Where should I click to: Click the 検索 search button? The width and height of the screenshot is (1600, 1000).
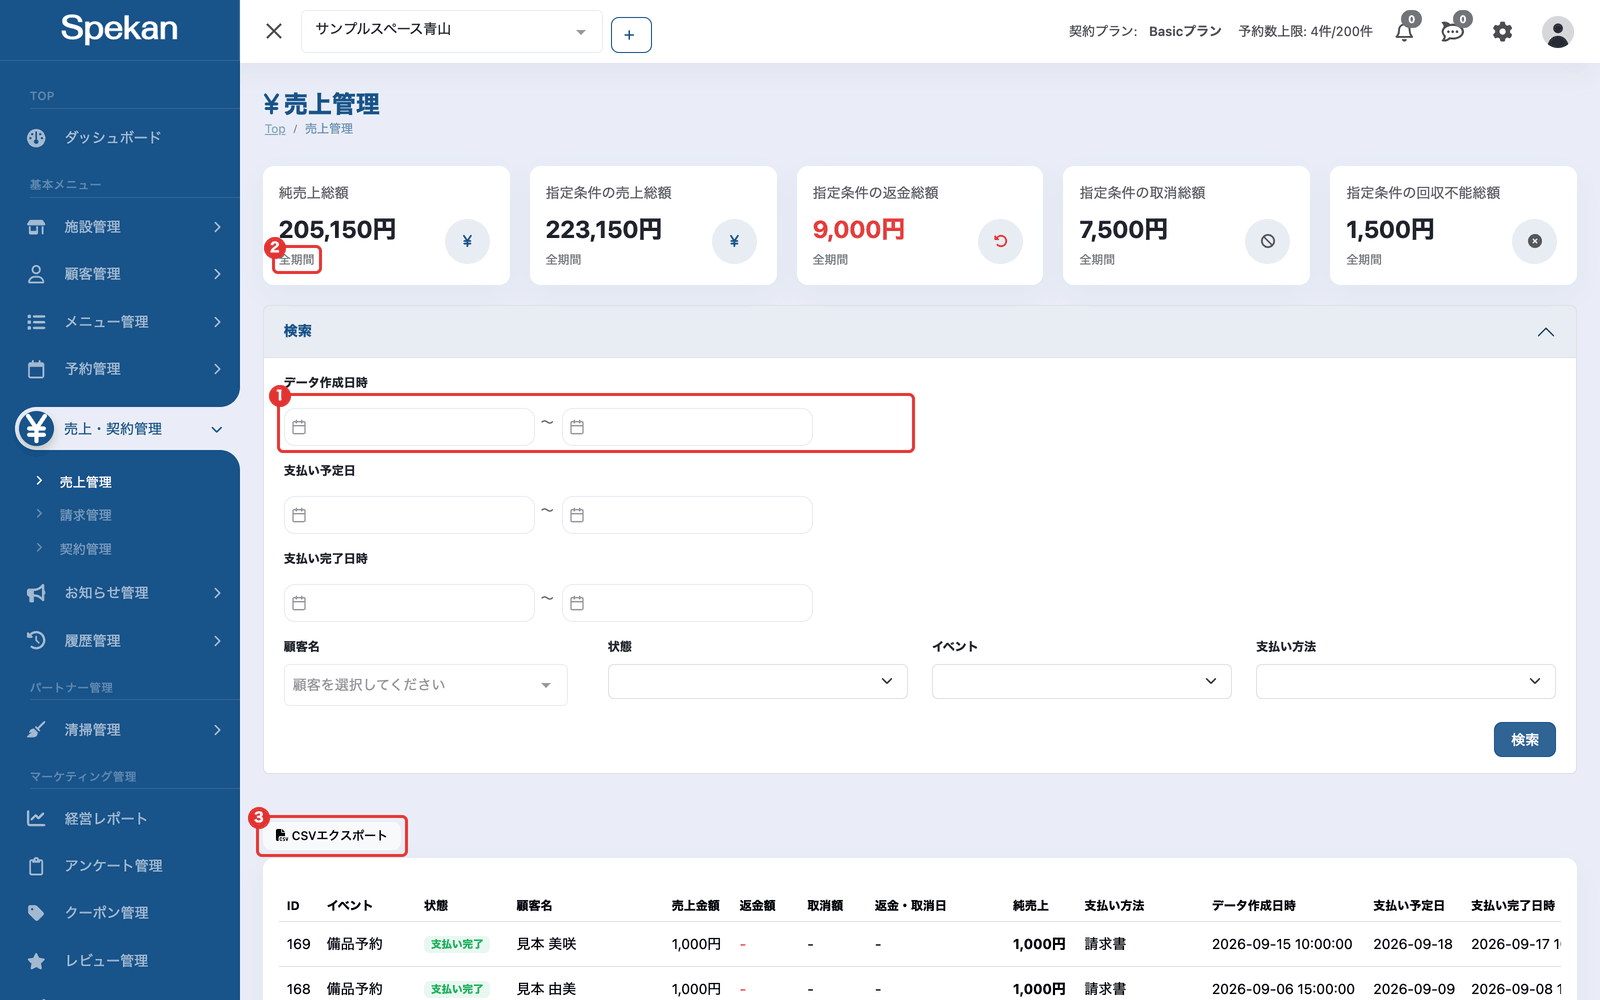click(x=1524, y=739)
